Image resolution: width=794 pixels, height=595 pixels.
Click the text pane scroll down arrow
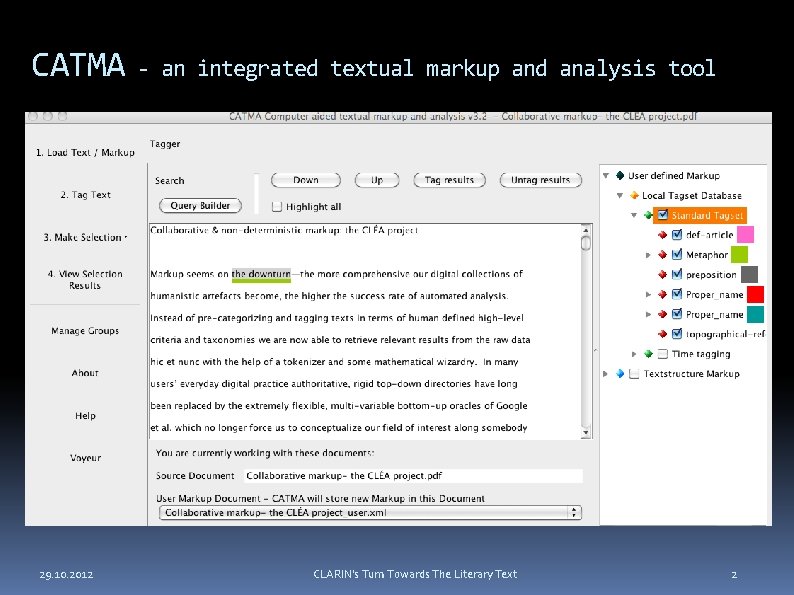pyautogui.click(x=586, y=432)
